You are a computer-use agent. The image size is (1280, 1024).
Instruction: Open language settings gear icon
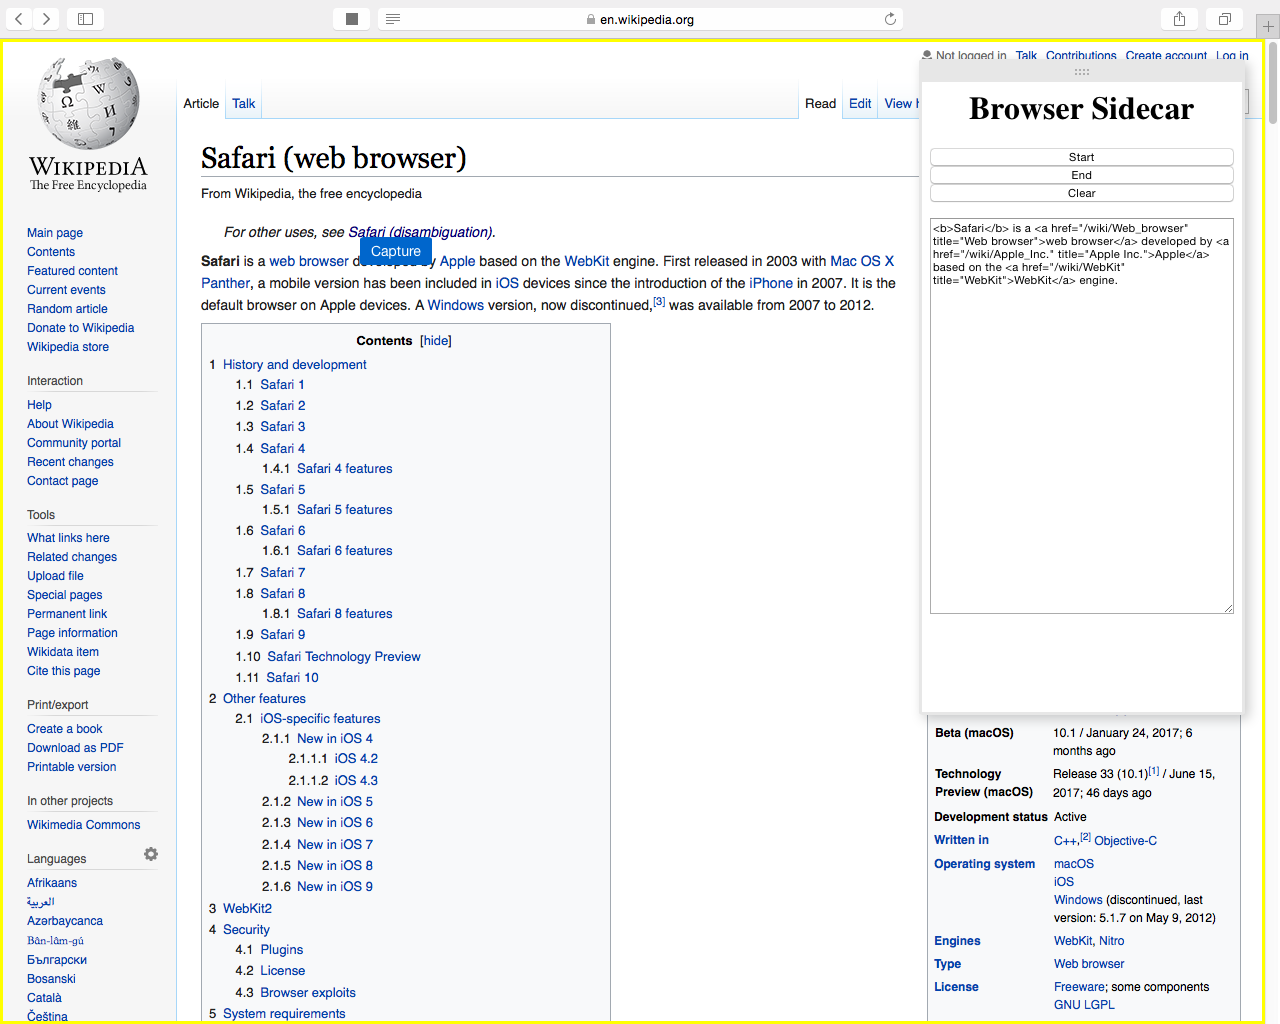(151, 854)
